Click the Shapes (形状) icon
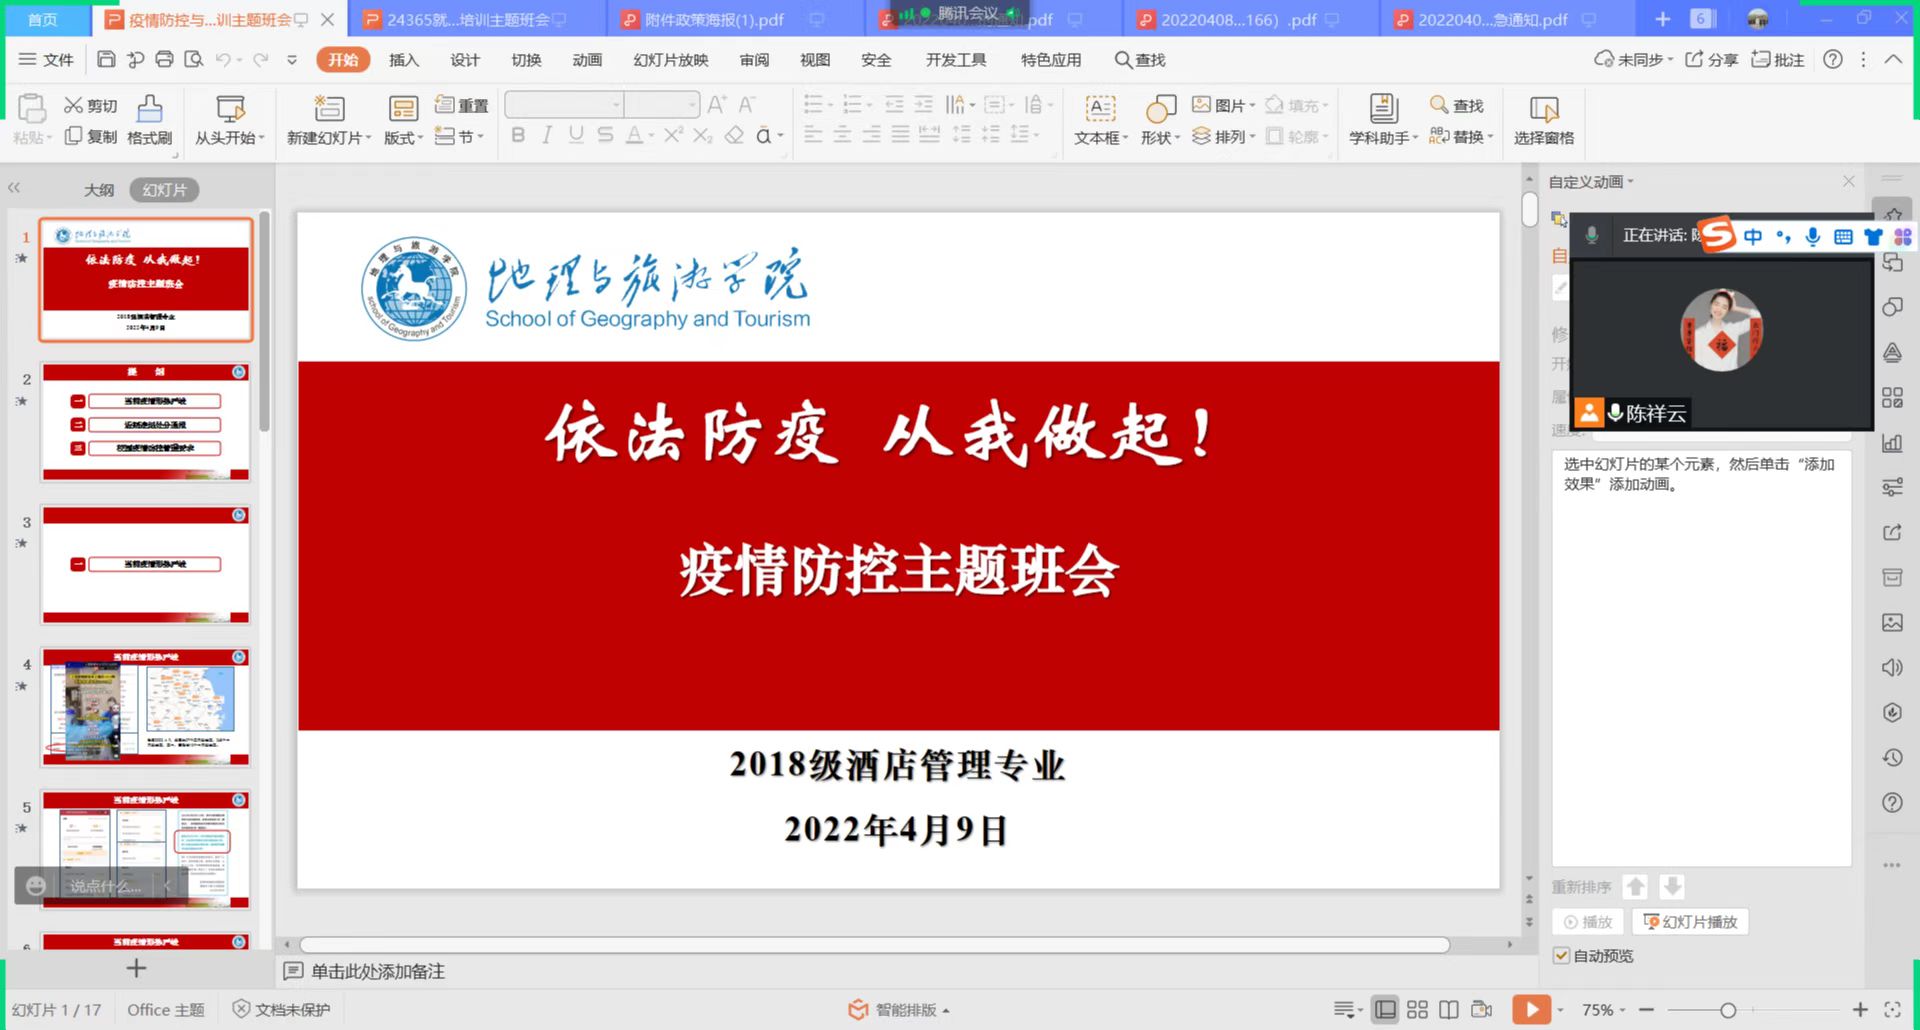Viewport: 1920px width, 1030px height. tap(1160, 109)
